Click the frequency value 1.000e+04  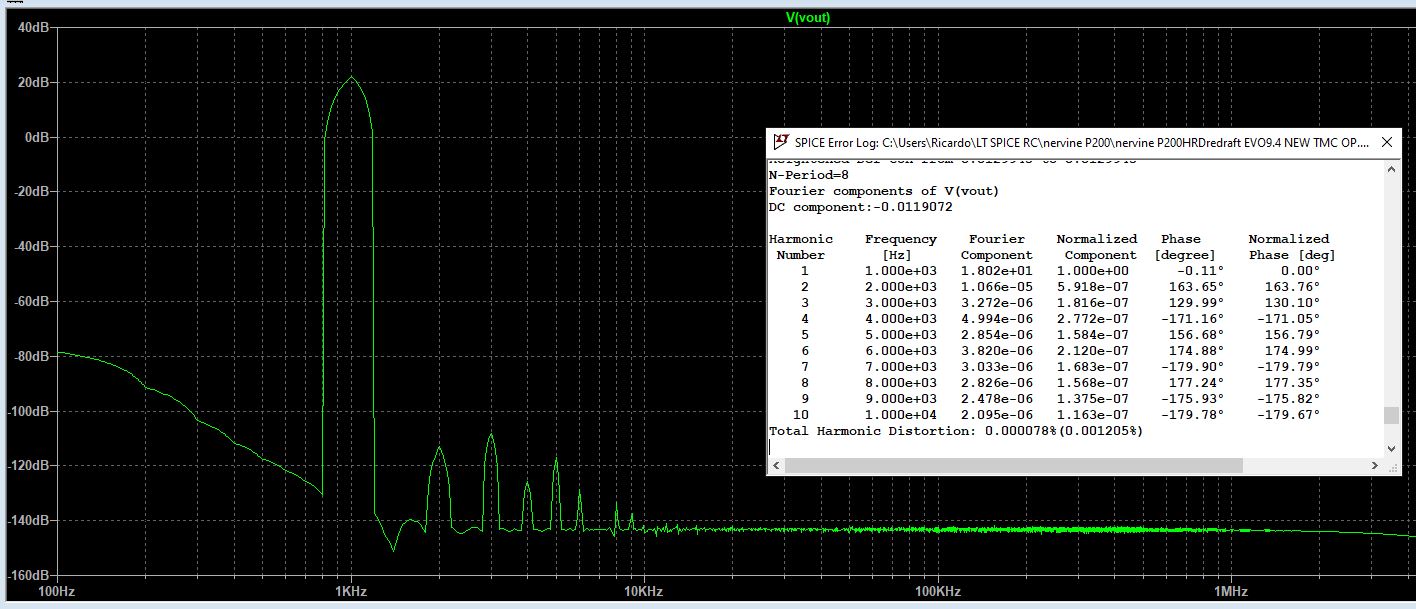901,415
